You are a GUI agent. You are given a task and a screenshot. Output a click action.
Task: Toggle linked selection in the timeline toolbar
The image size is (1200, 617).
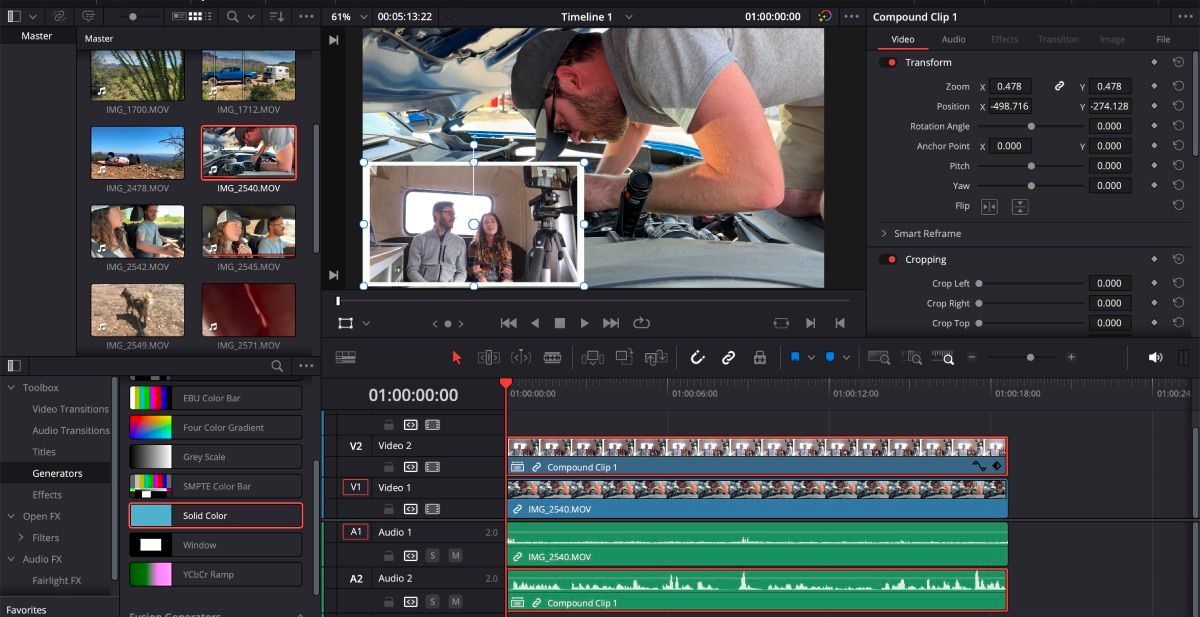(x=728, y=357)
